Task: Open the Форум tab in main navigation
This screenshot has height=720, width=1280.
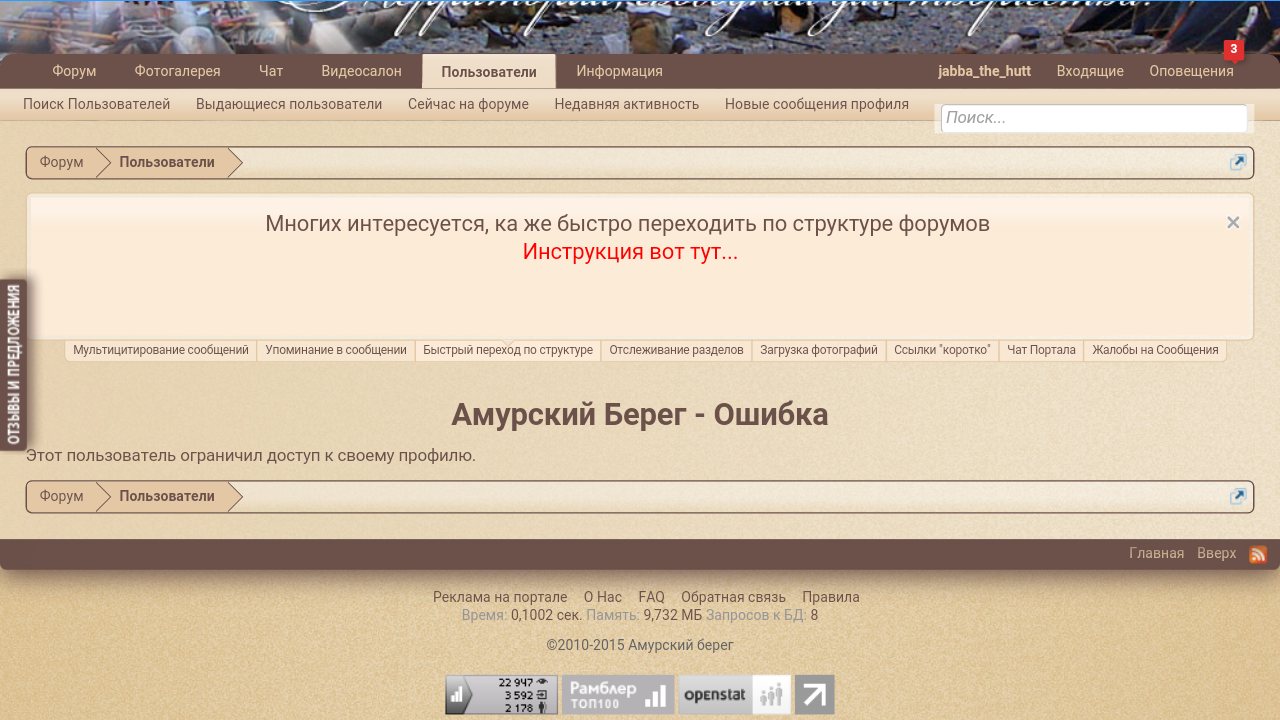Action: pyautogui.click(x=74, y=71)
